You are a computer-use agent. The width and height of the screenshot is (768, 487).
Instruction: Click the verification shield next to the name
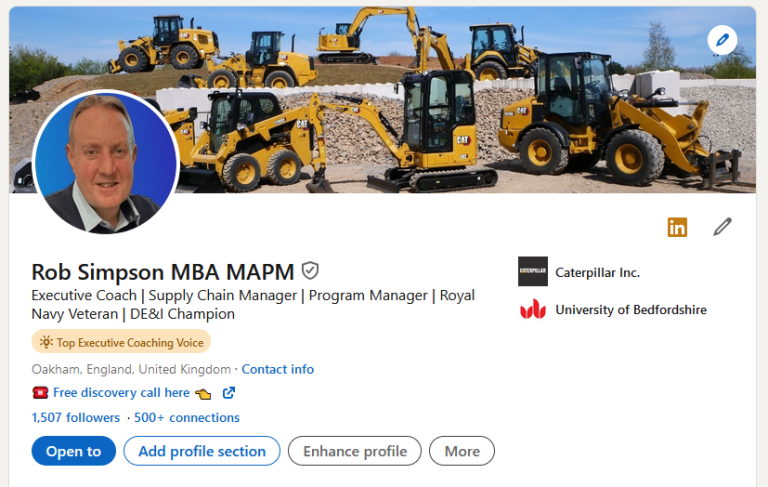[310, 270]
